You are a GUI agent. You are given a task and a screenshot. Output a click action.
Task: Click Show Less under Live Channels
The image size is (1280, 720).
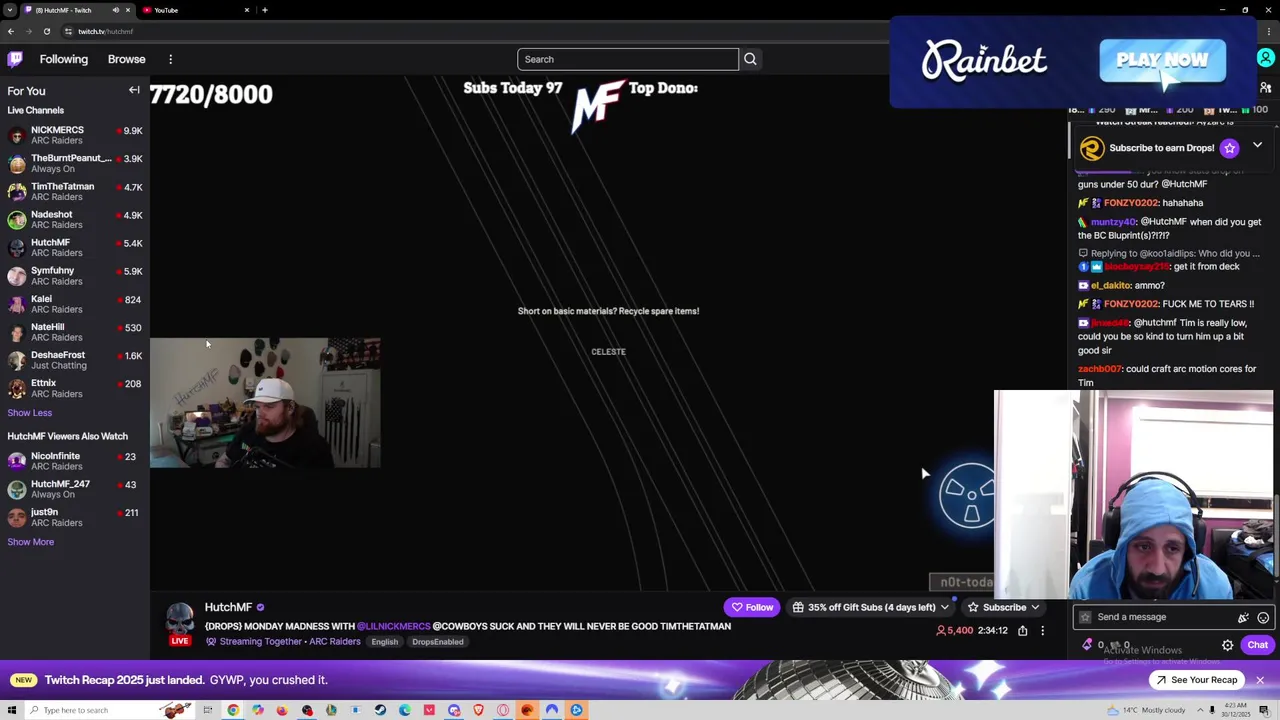coord(30,412)
